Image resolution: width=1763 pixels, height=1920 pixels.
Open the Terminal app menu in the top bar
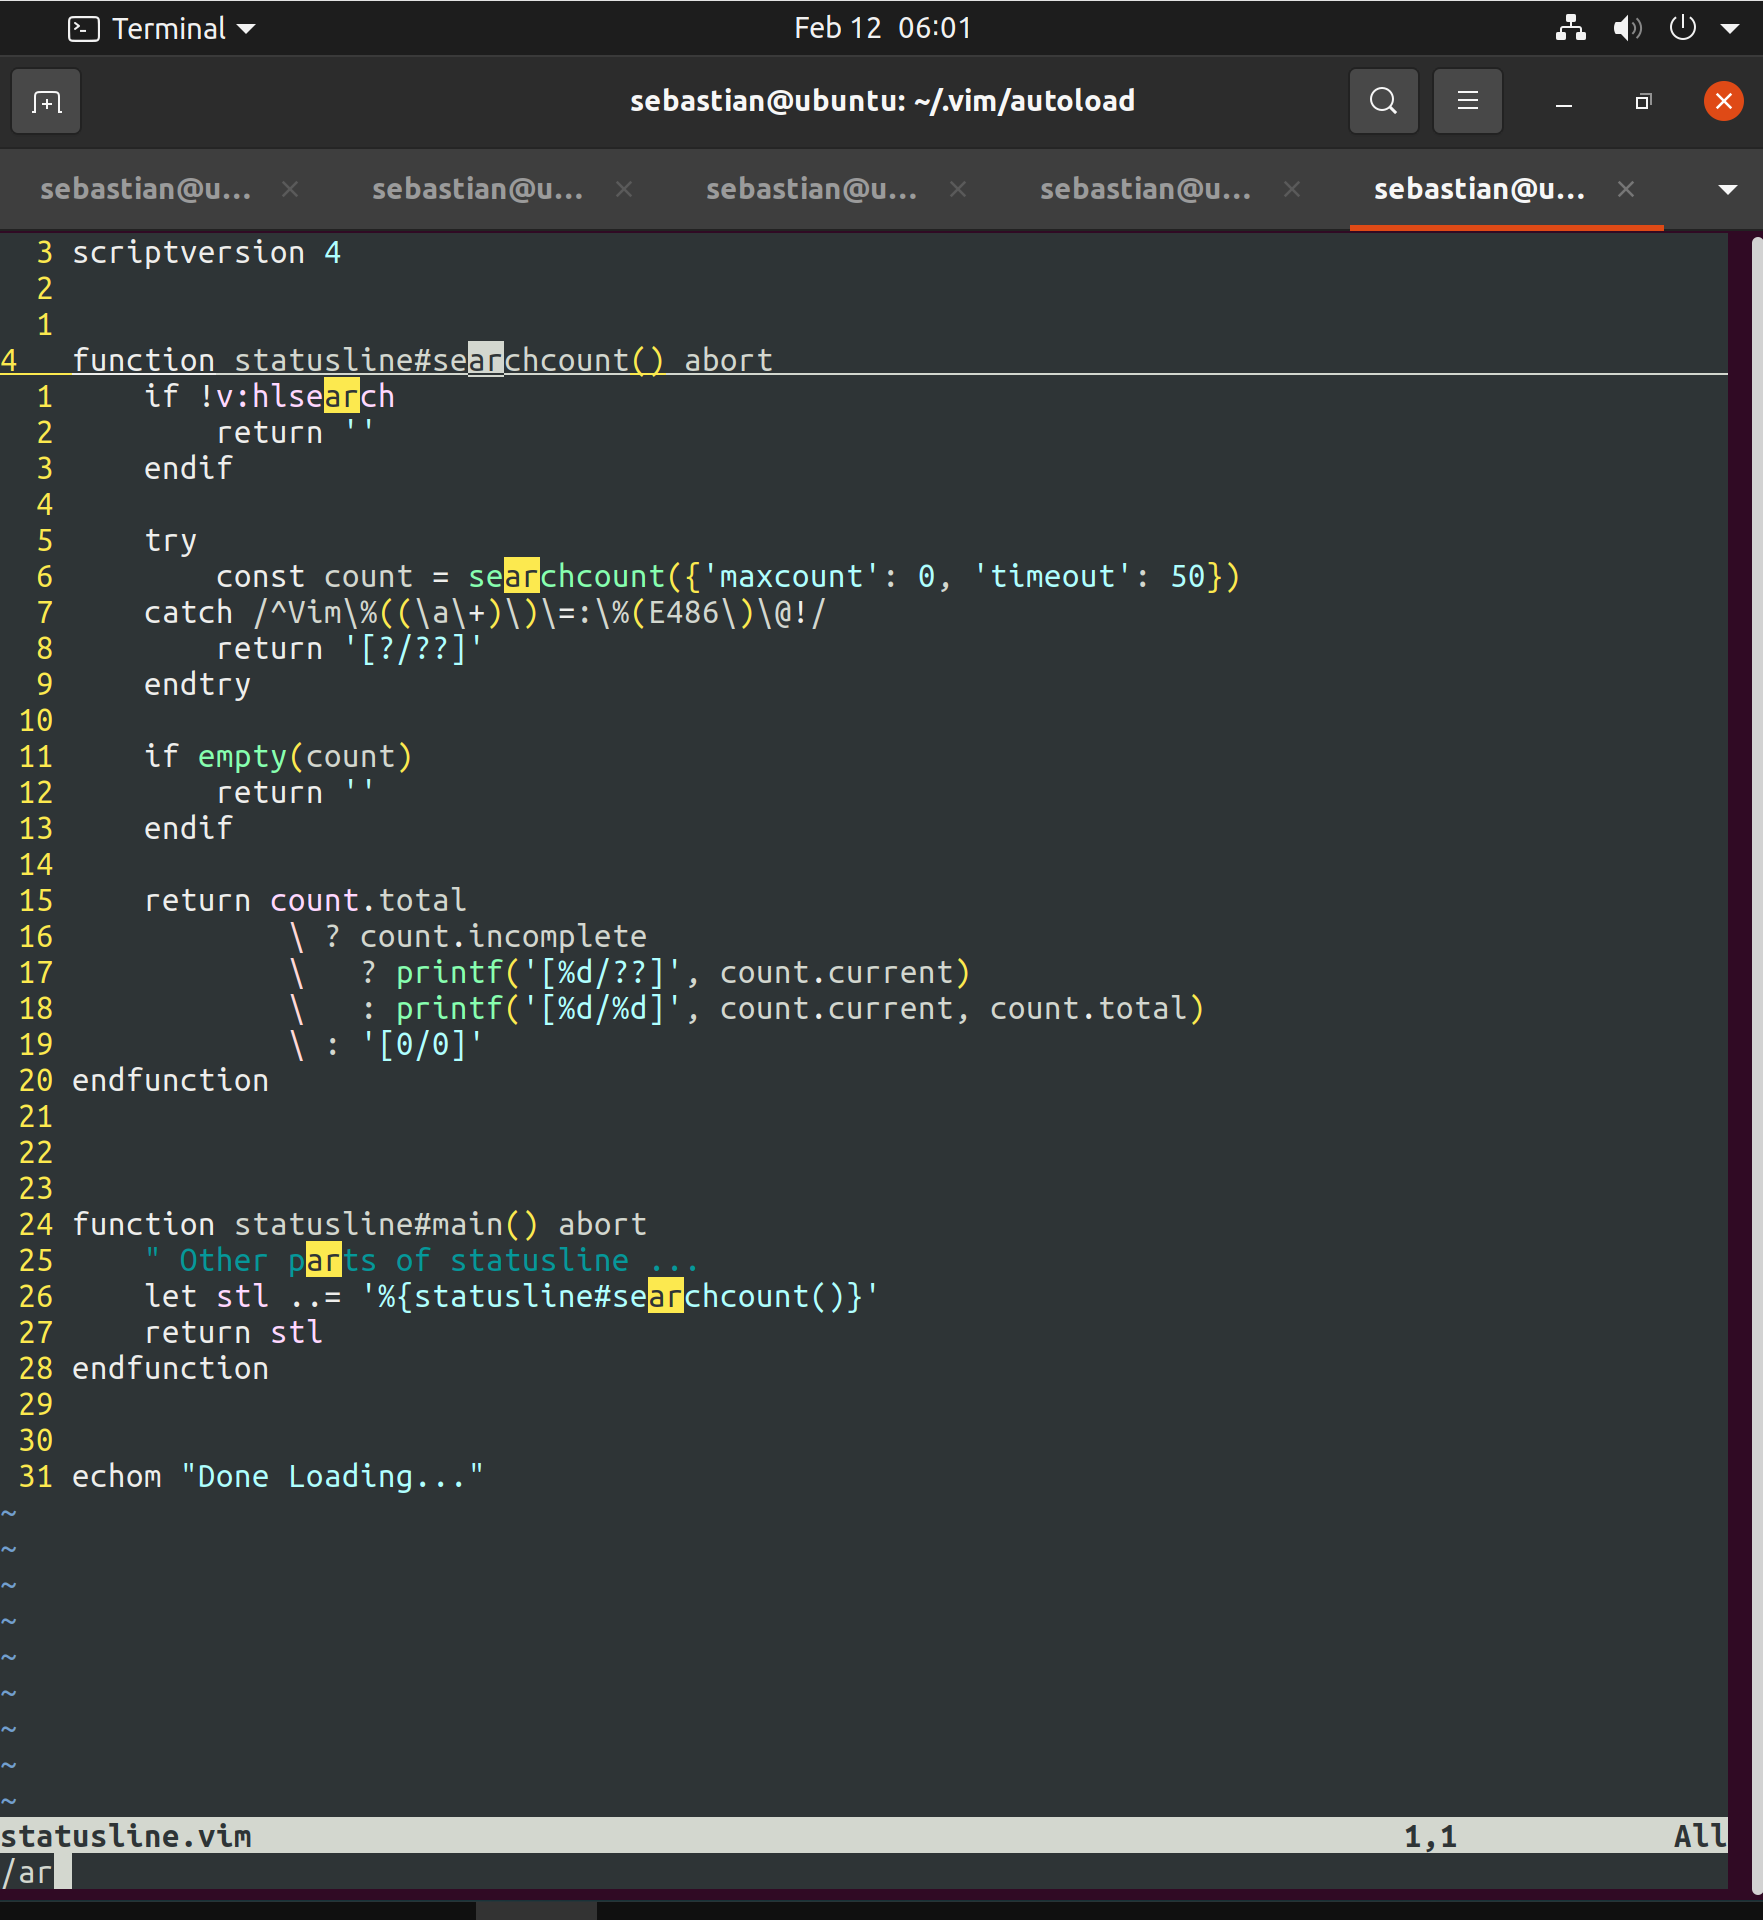[161, 28]
